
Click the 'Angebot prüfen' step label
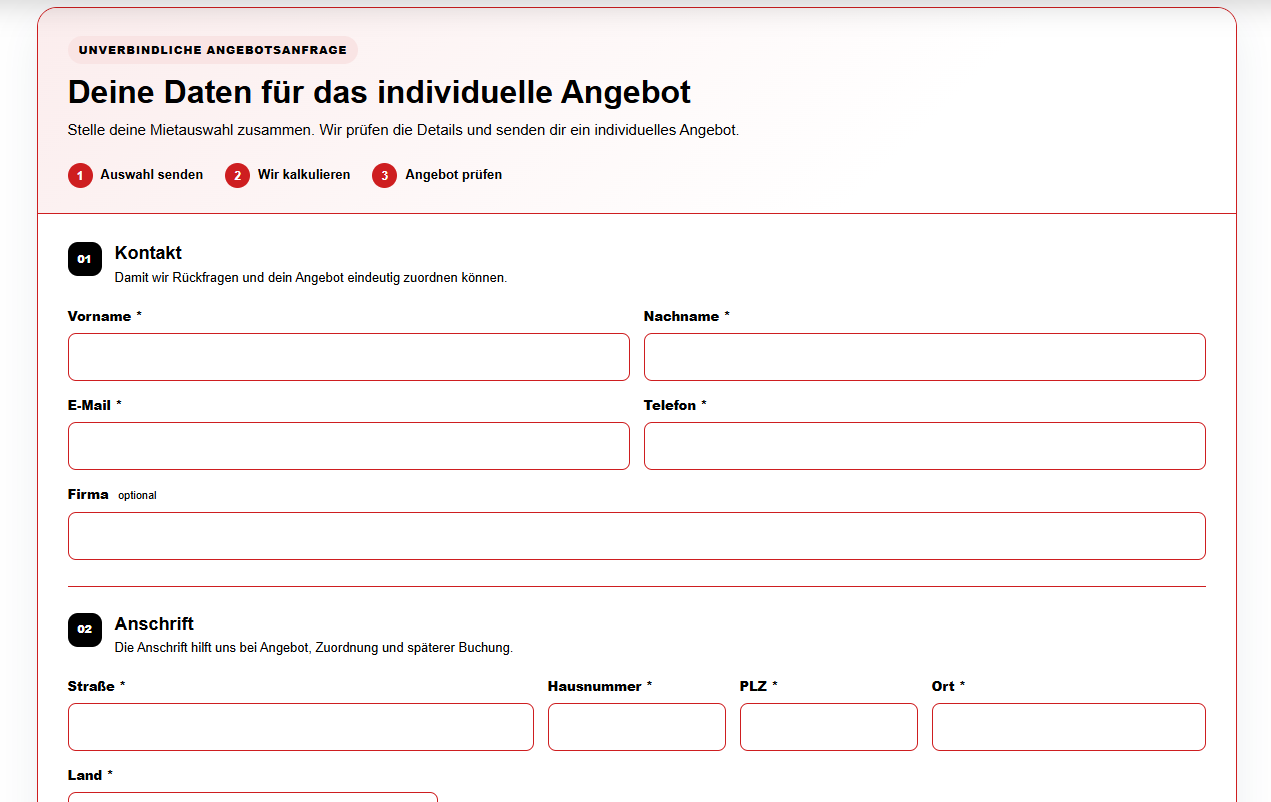[454, 175]
